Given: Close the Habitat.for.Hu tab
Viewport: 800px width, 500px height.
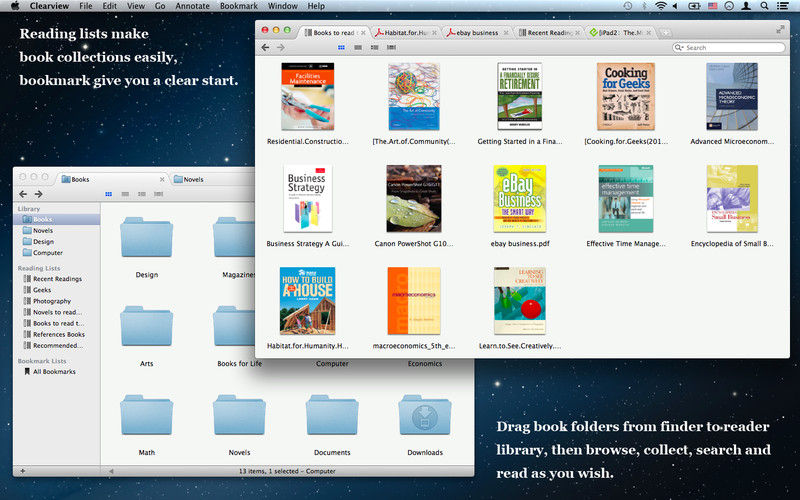Looking at the screenshot, I should [434, 33].
